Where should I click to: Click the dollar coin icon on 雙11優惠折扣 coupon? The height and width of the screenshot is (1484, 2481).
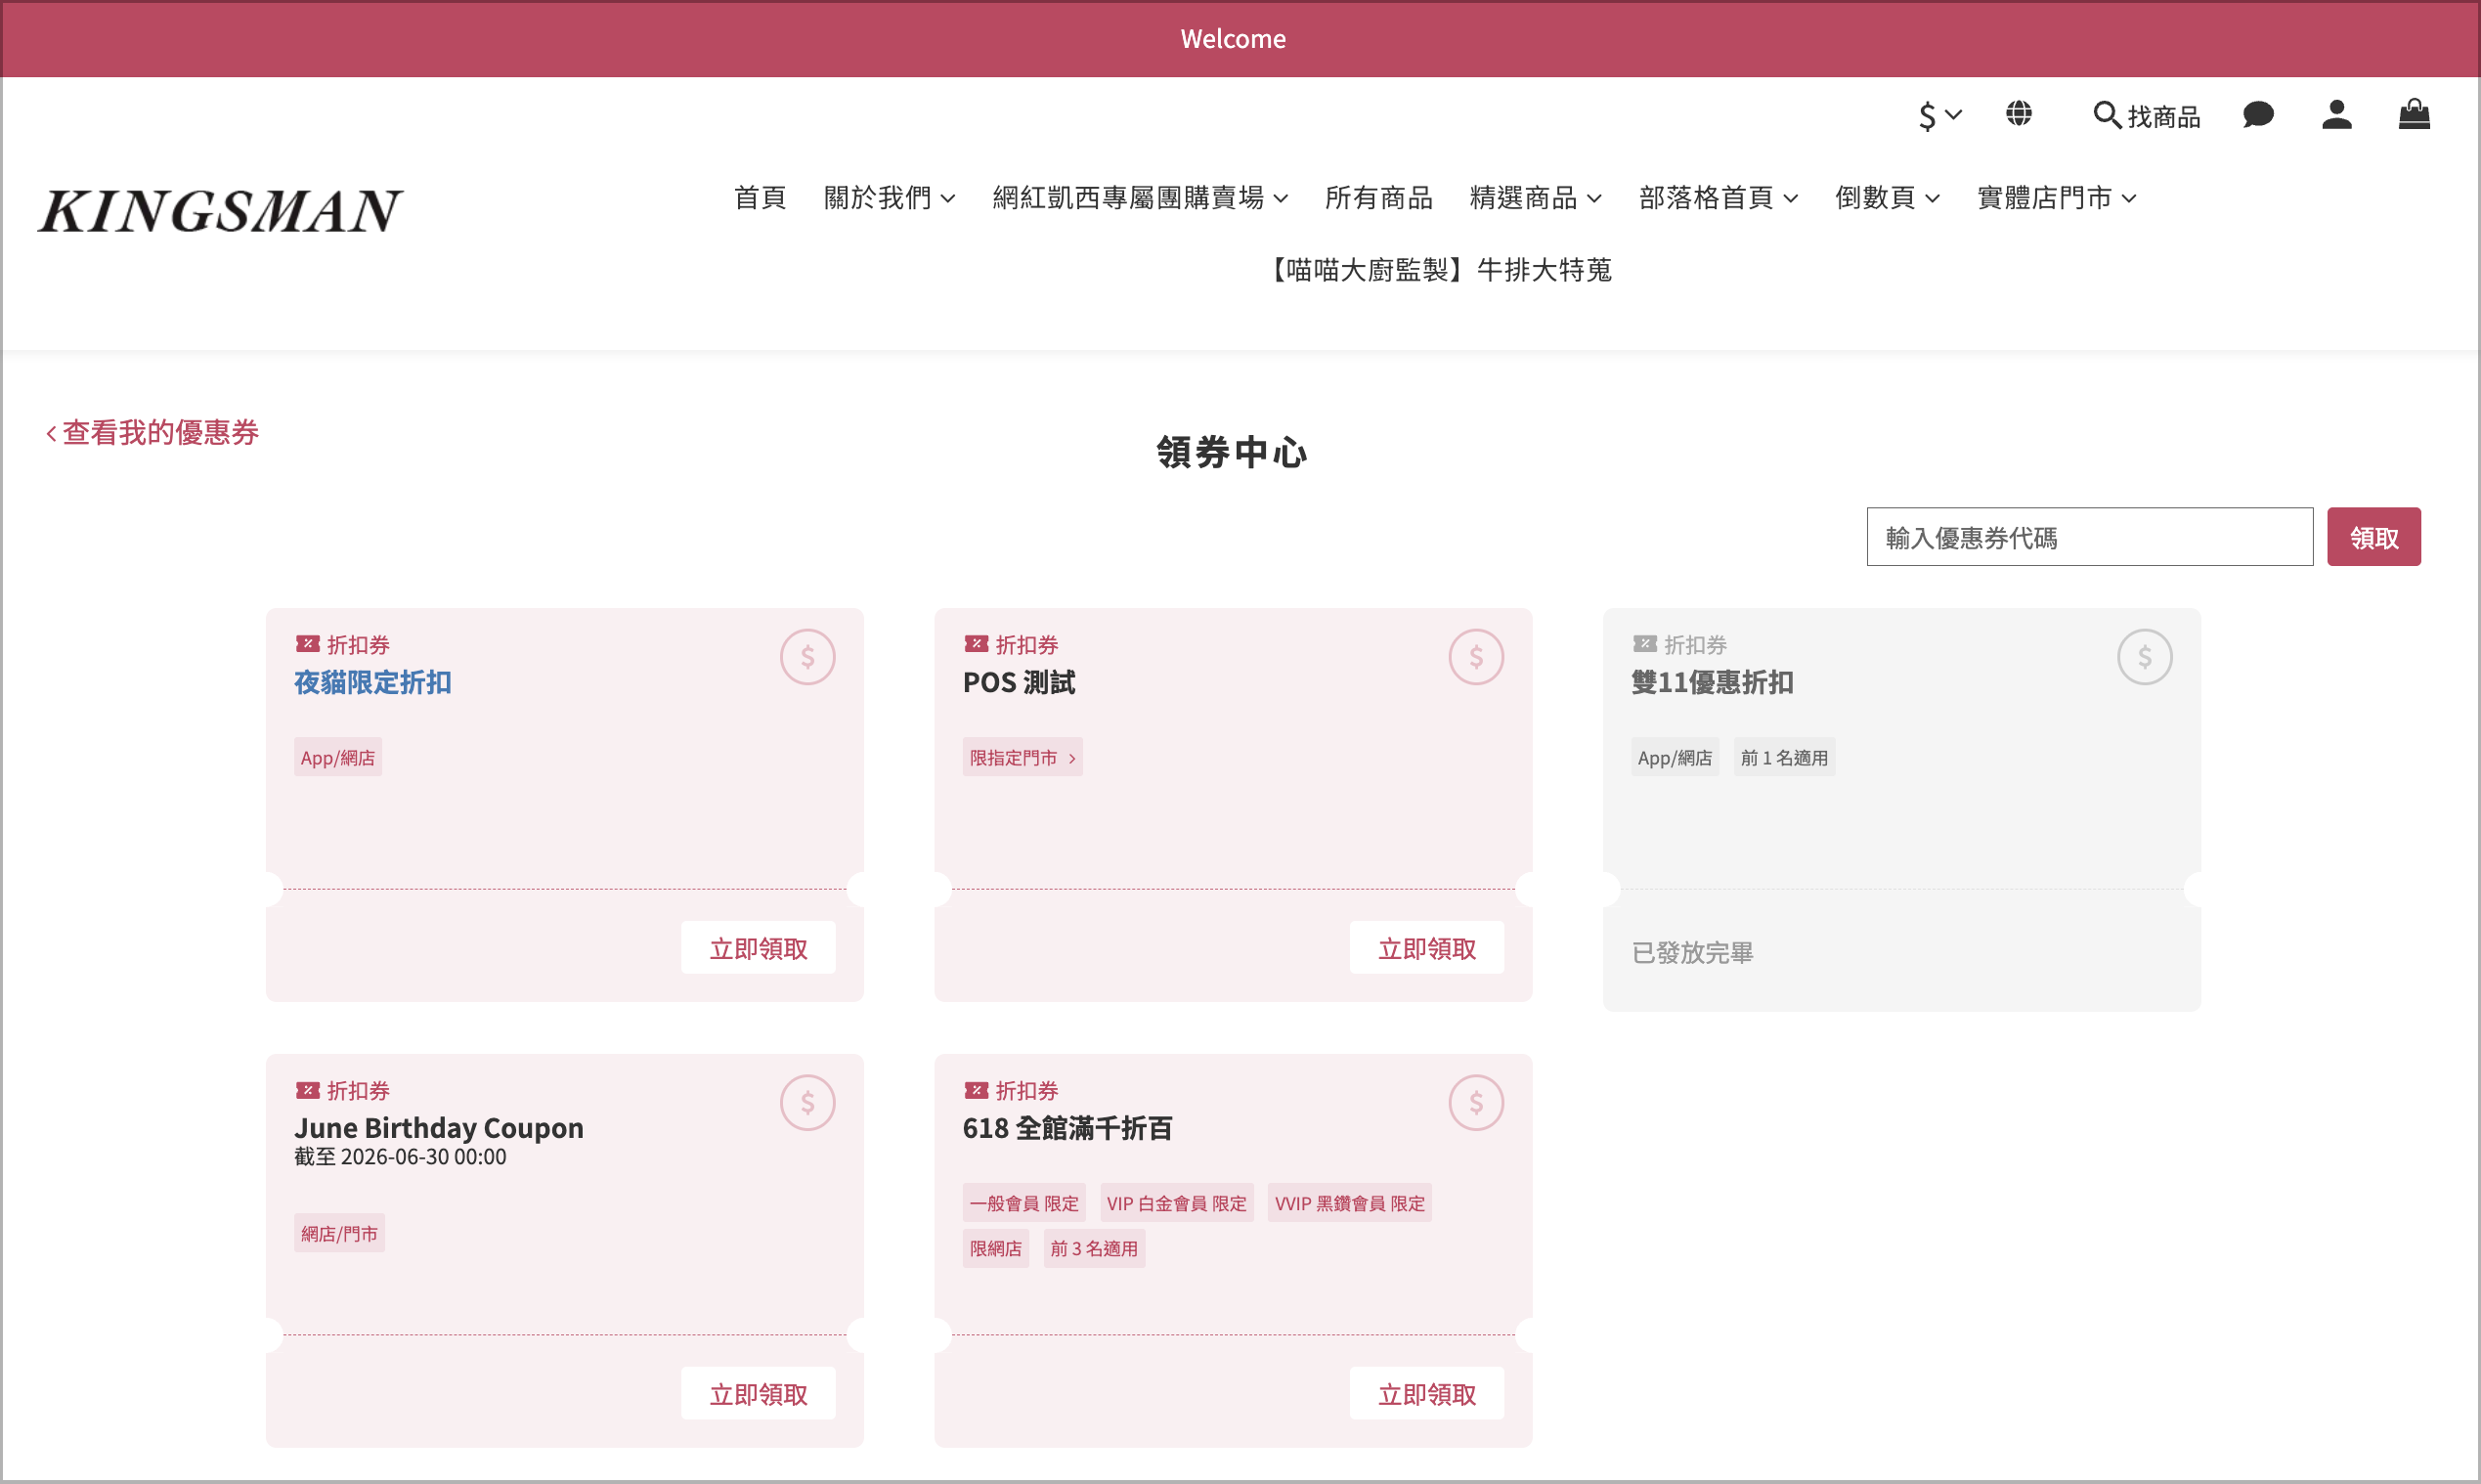(2144, 657)
